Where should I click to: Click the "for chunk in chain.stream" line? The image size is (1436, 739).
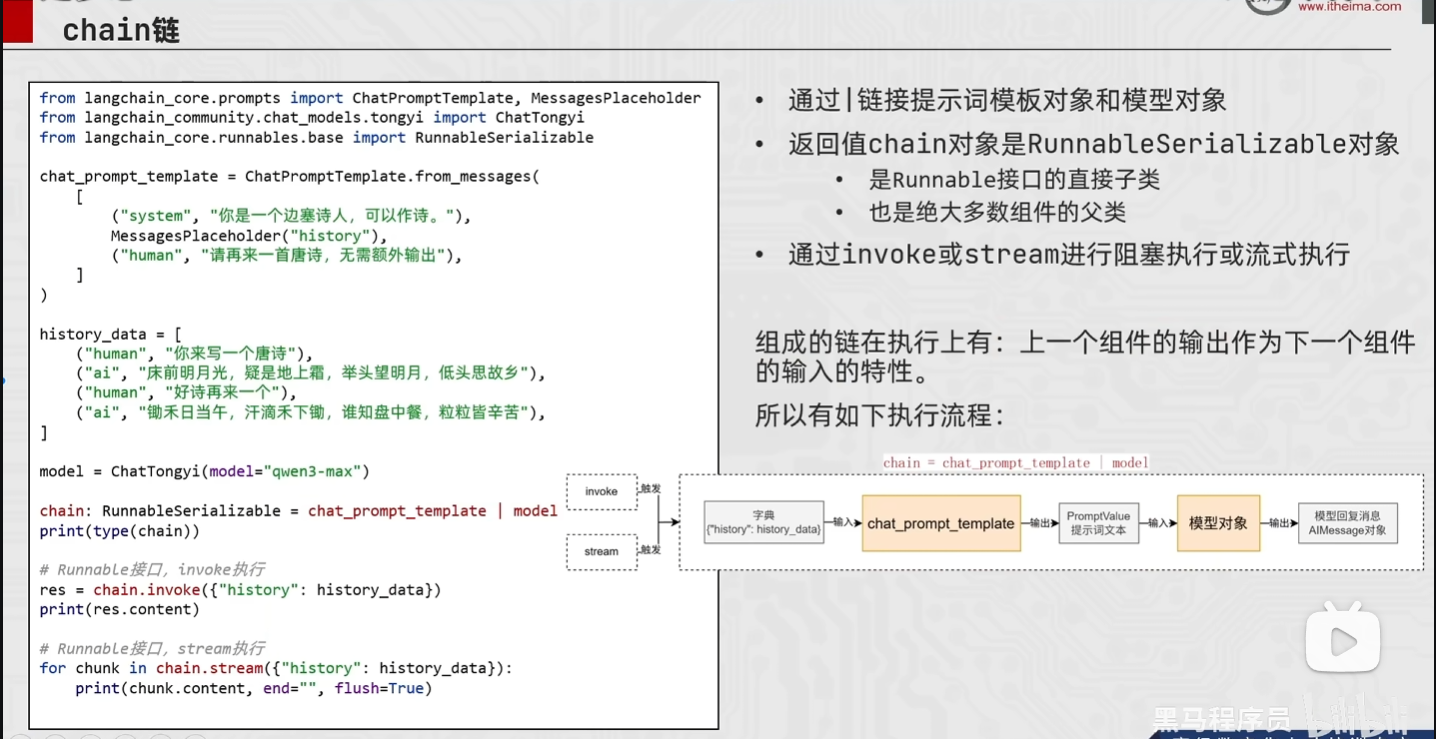276,668
